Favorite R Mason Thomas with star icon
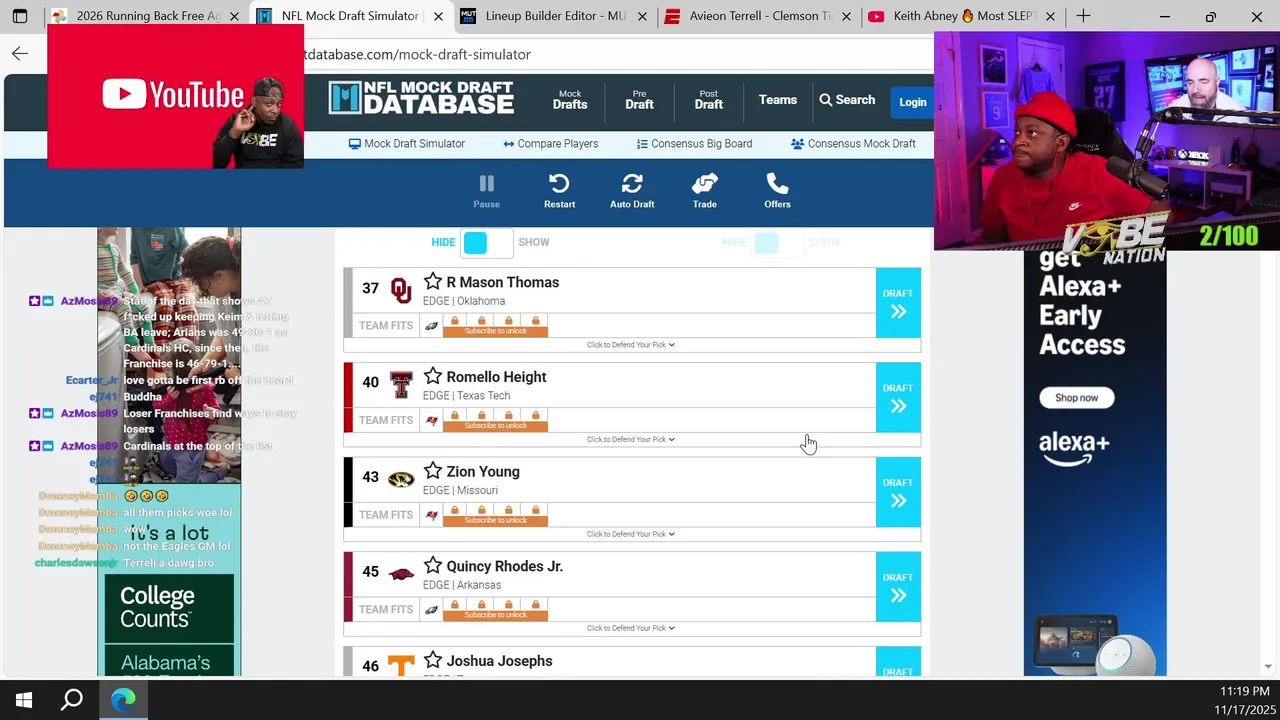This screenshot has height=720, width=1280. [x=432, y=282]
